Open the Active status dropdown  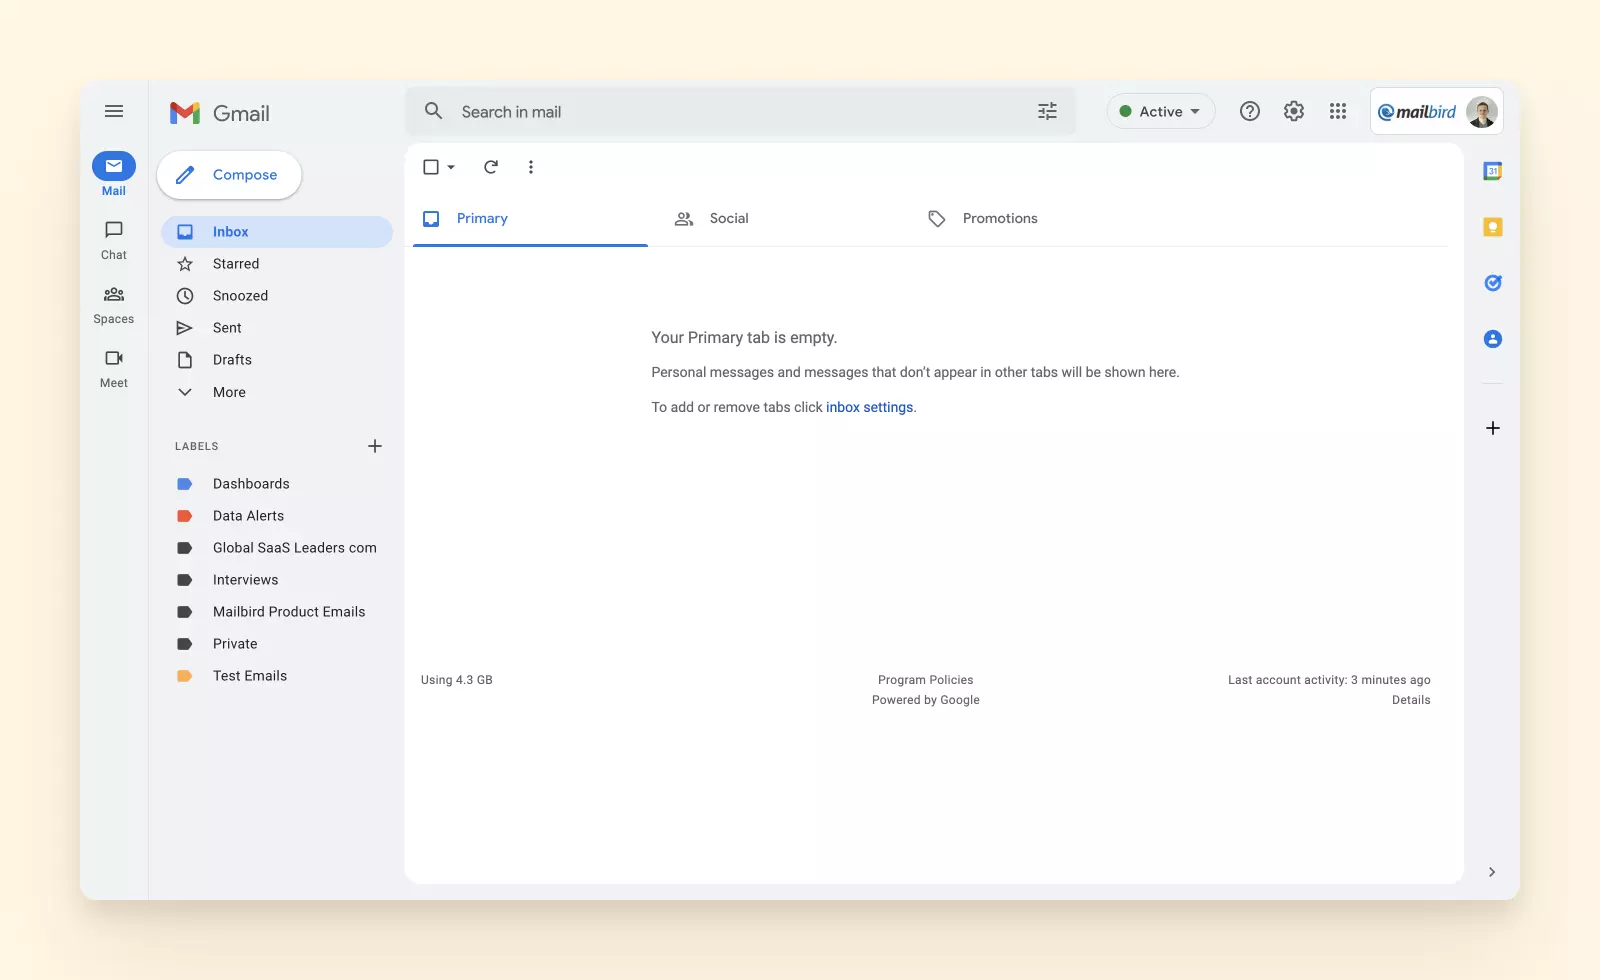(1160, 111)
